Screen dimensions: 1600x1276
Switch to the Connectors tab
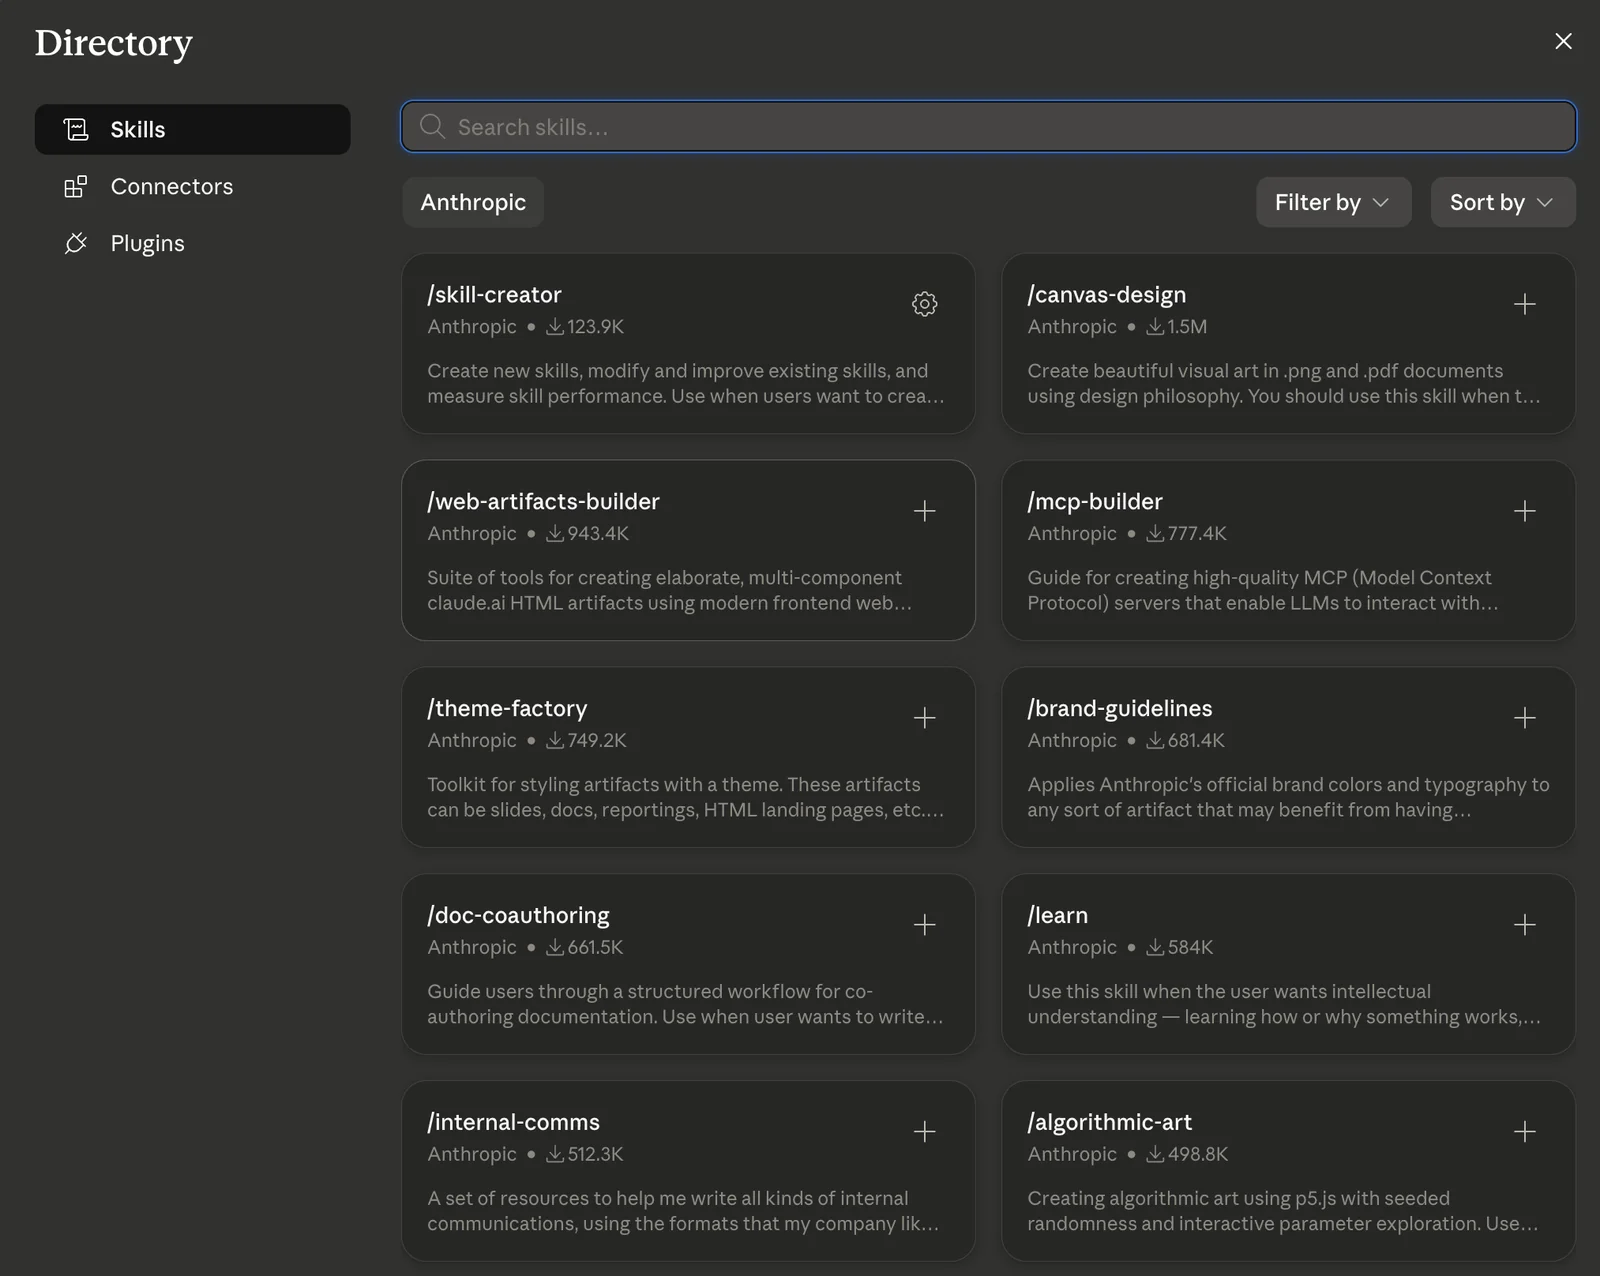[x=192, y=186]
